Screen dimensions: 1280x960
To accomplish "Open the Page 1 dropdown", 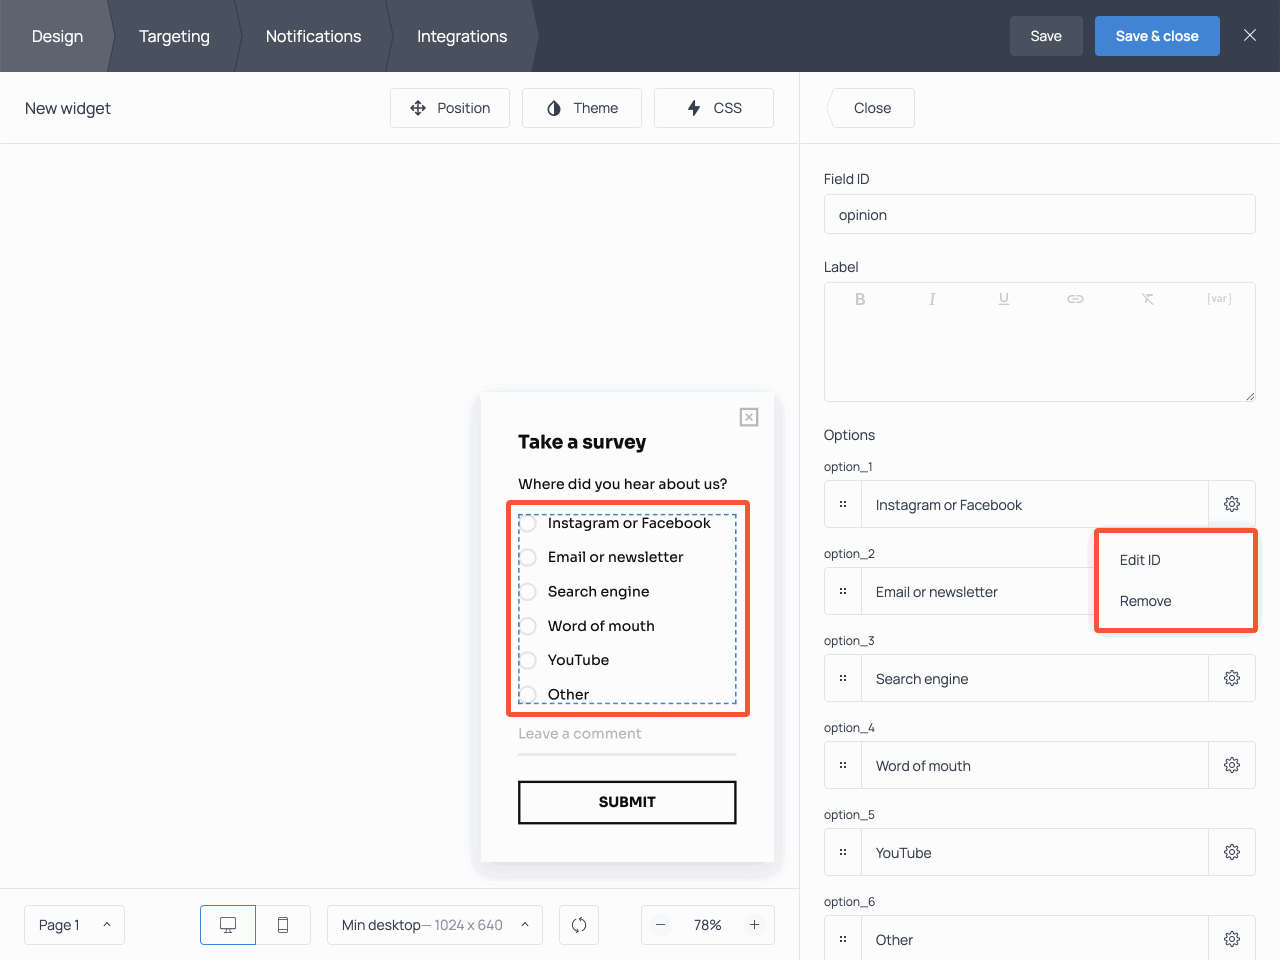I will (x=74, y=925).
